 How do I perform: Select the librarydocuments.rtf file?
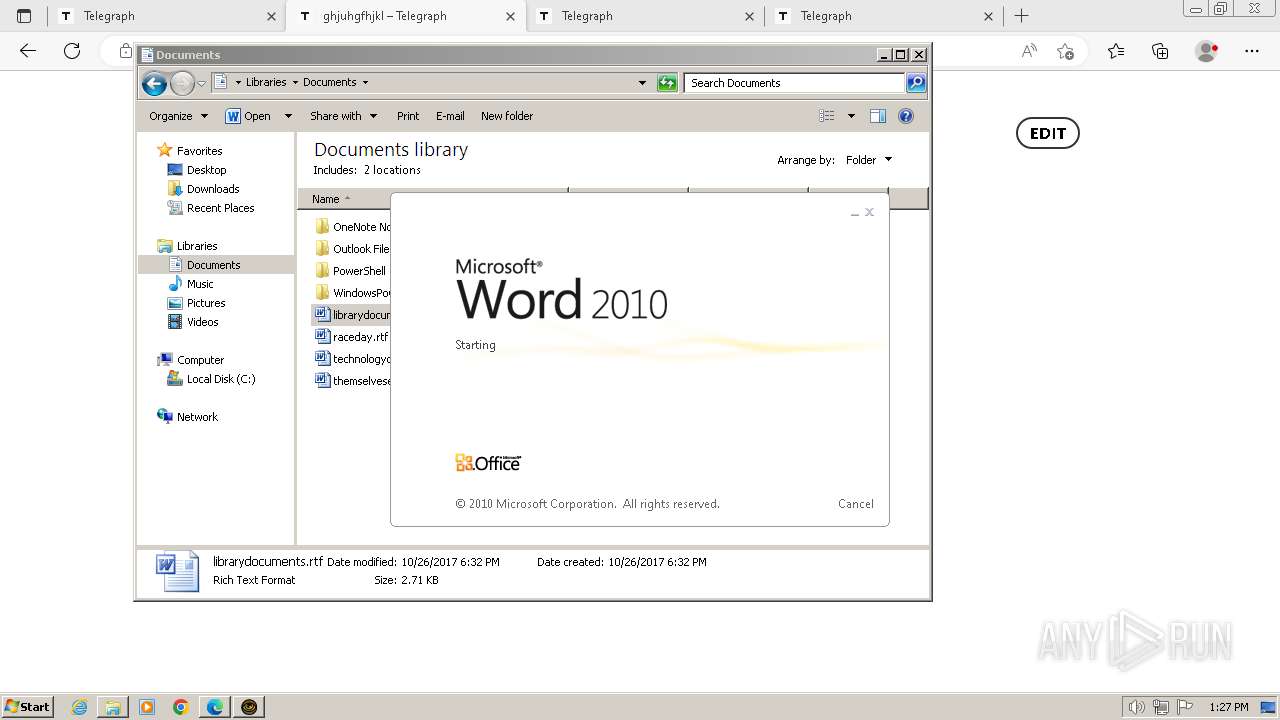pos(351,315)
